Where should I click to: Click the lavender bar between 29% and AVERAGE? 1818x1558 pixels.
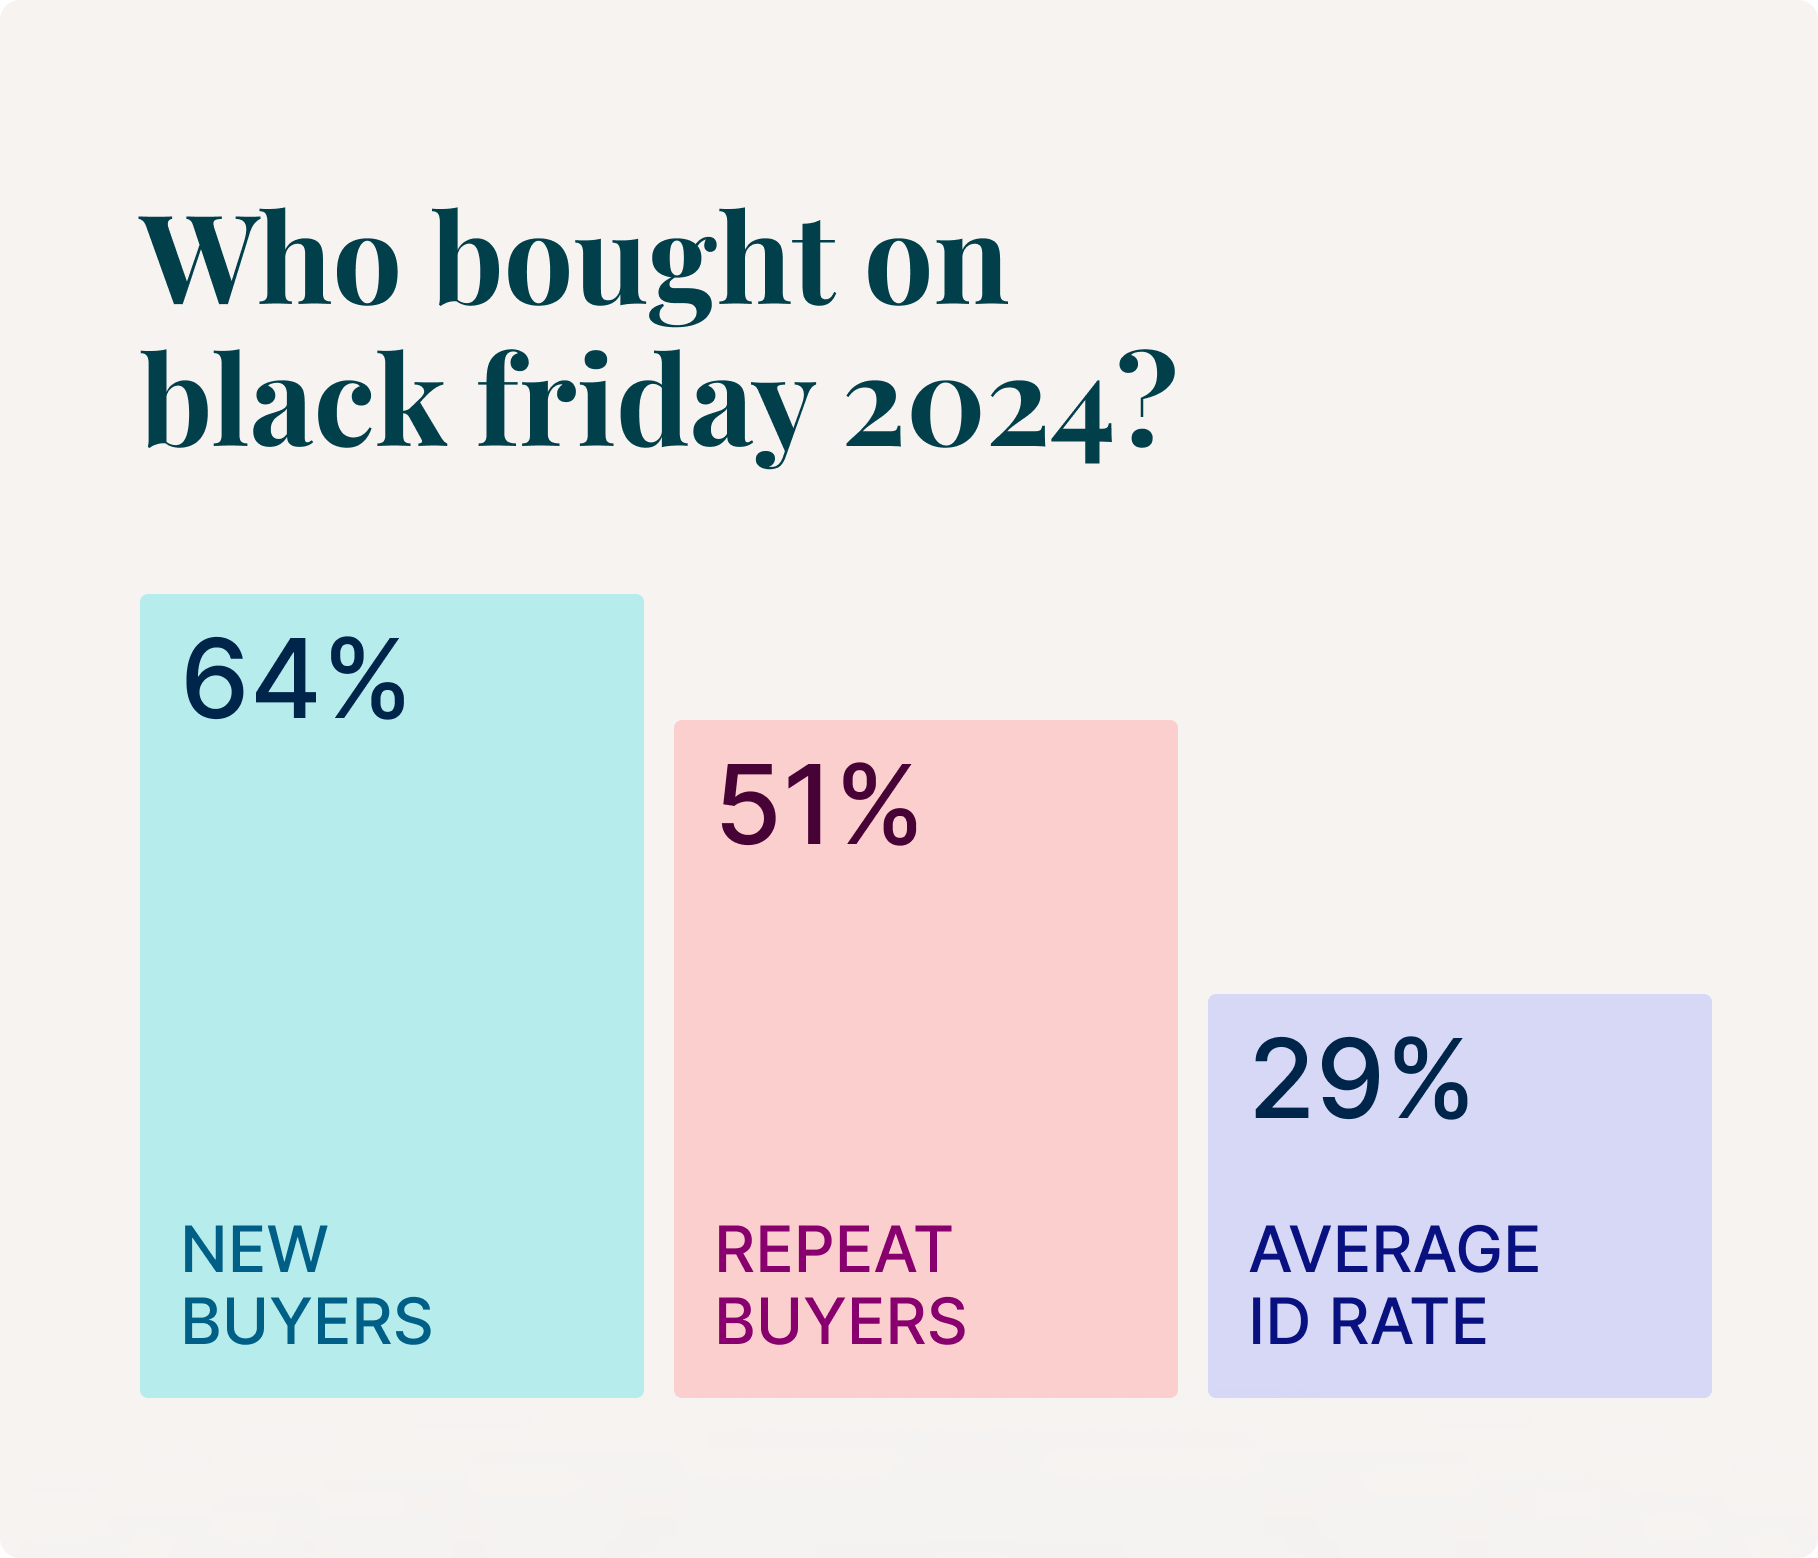click(x=1460, y=1170)
